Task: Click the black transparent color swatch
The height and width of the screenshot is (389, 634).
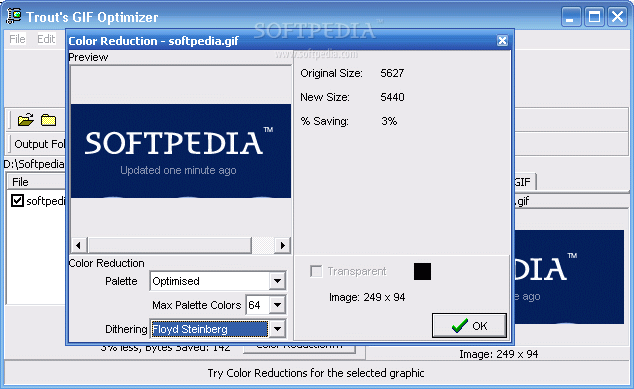Action: click(423, 271)
